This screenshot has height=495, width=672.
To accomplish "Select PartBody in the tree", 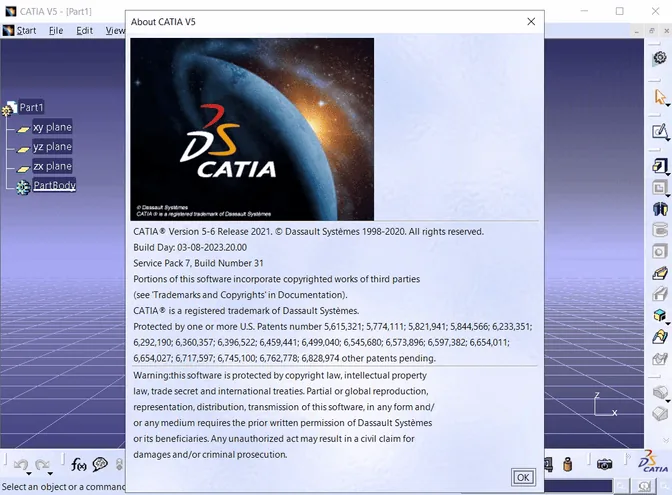I will tap(54, 185).
